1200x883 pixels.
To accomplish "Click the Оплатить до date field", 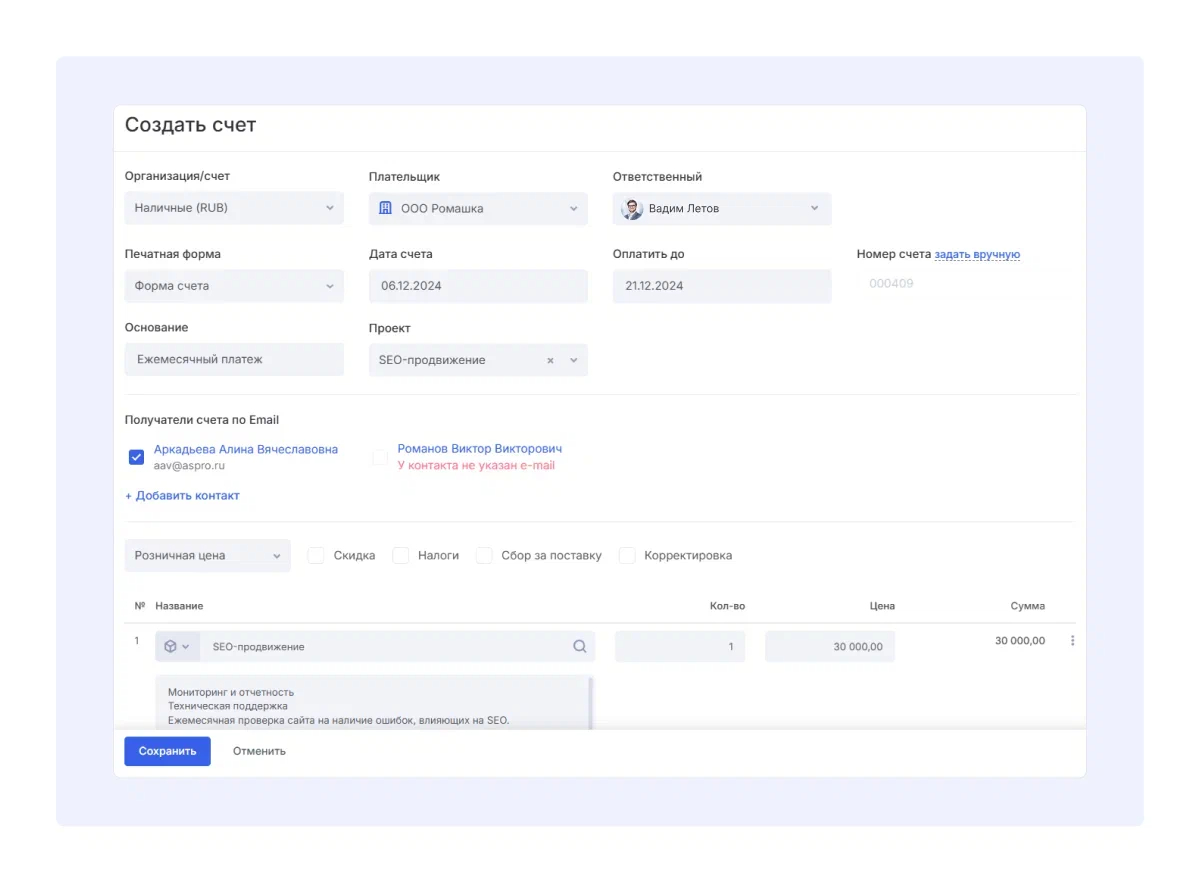I will 721,286.
